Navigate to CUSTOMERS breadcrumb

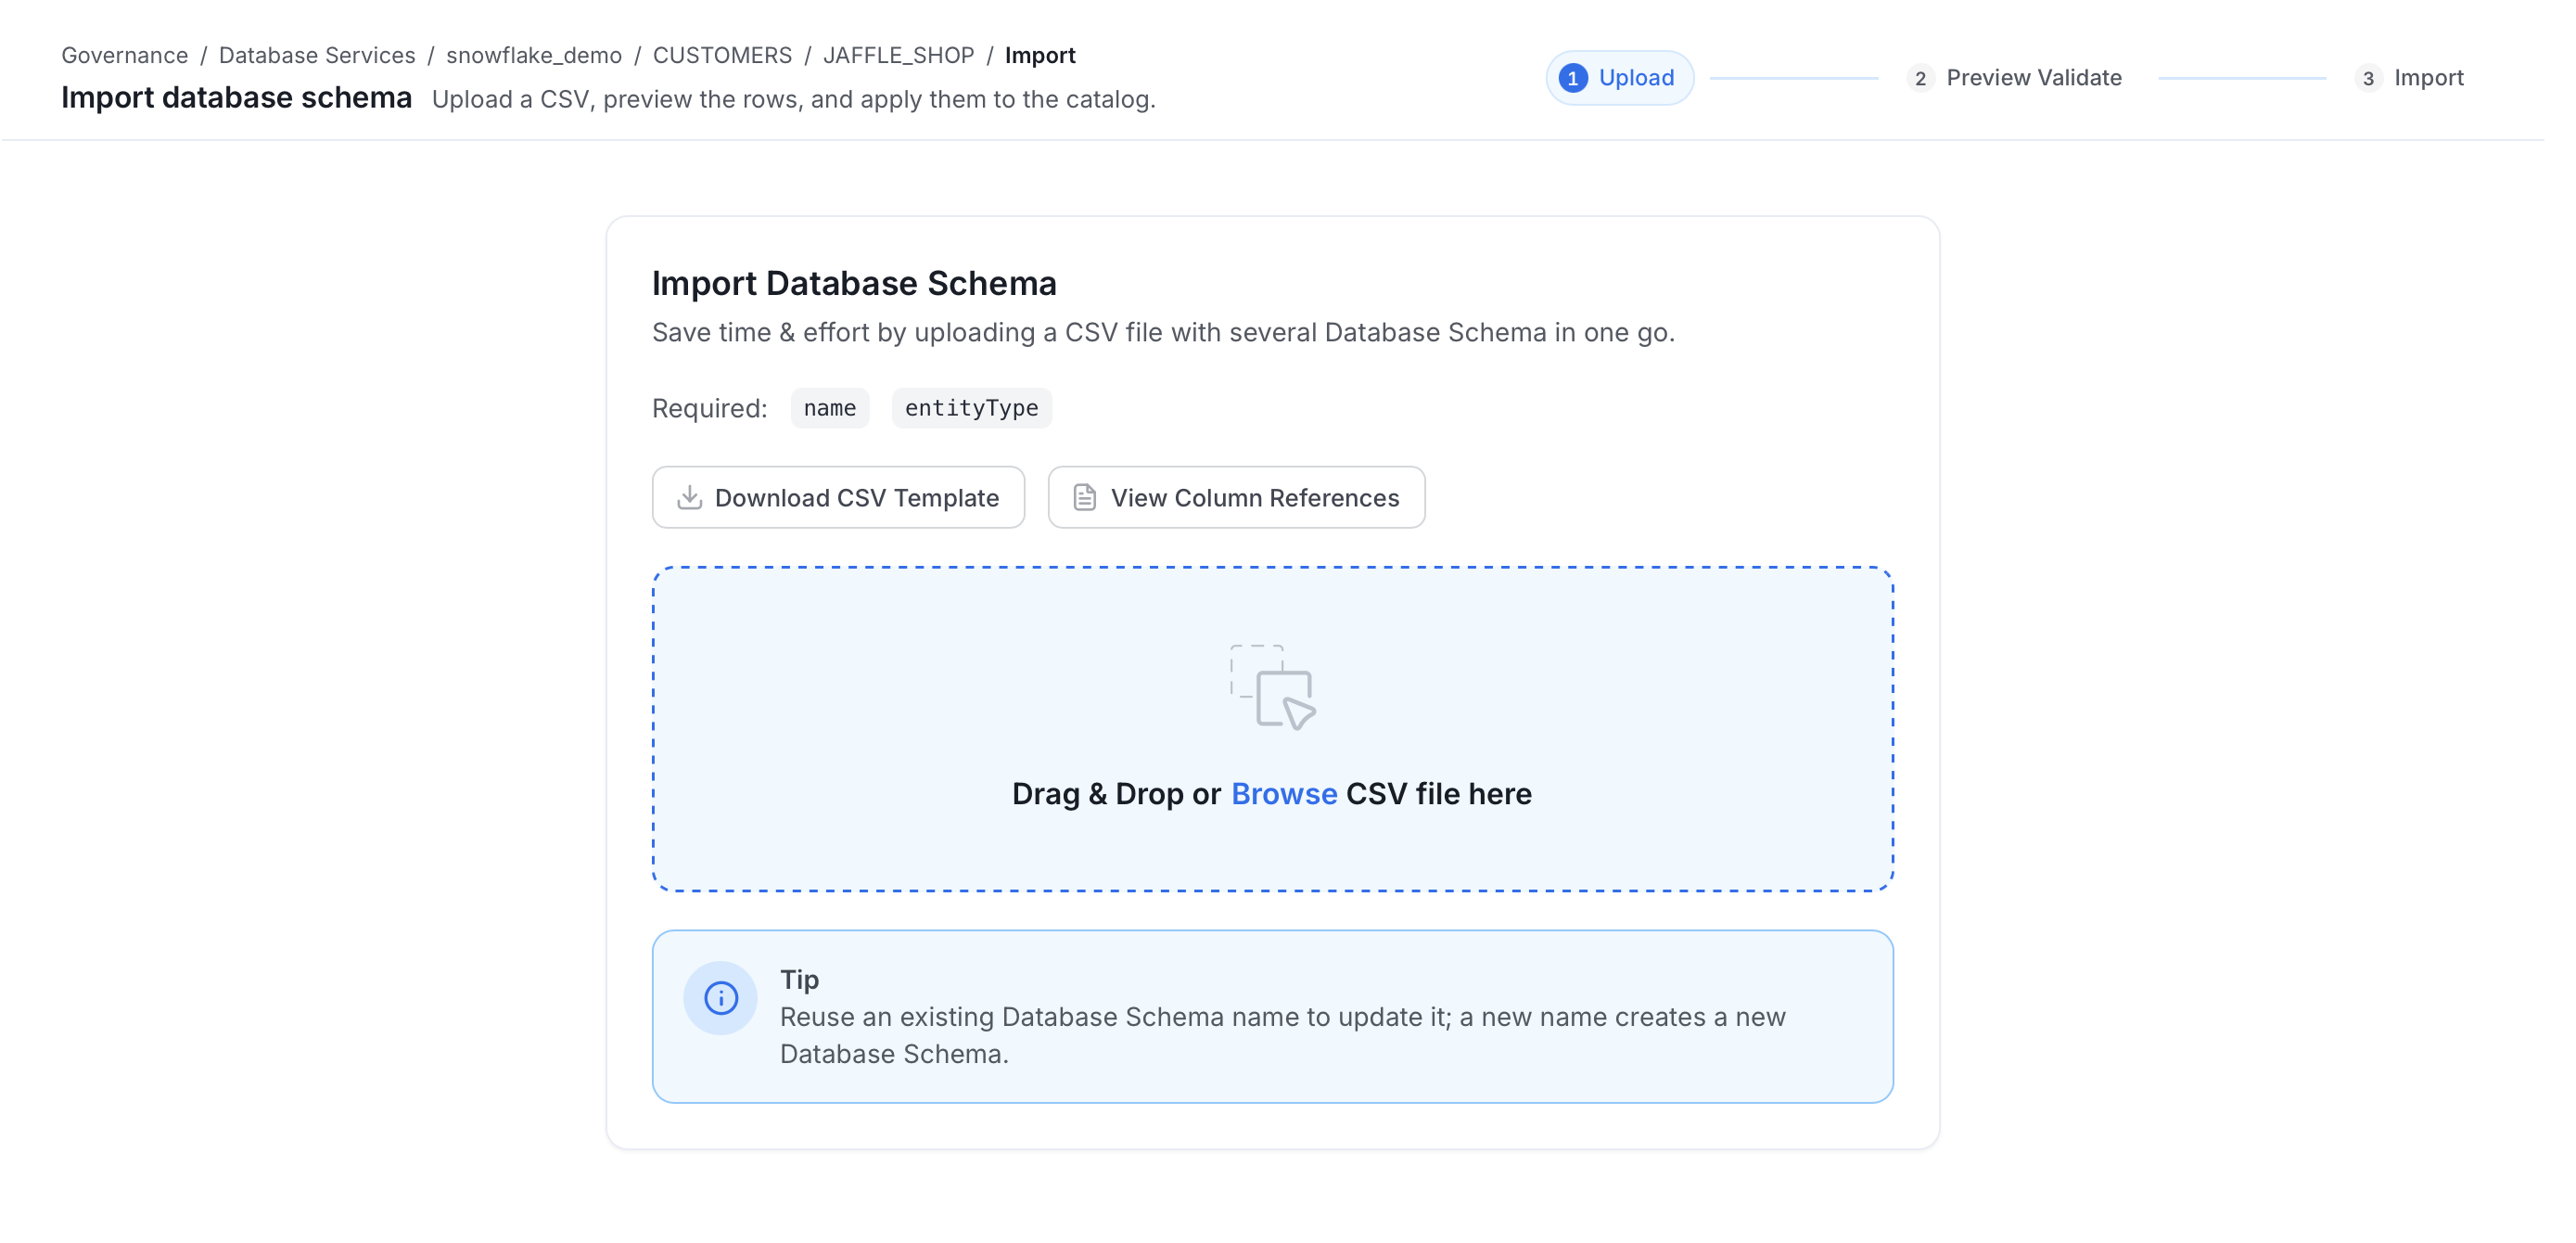pyautogui.click(x=722, y=55)
